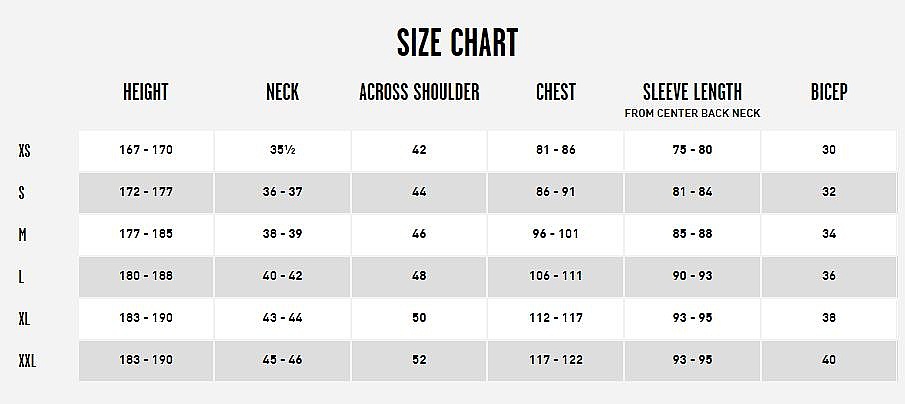Click the XS neck value 35½
This screenshot has width=905, height=404.
pyautogui.click(x=282, y=150)
